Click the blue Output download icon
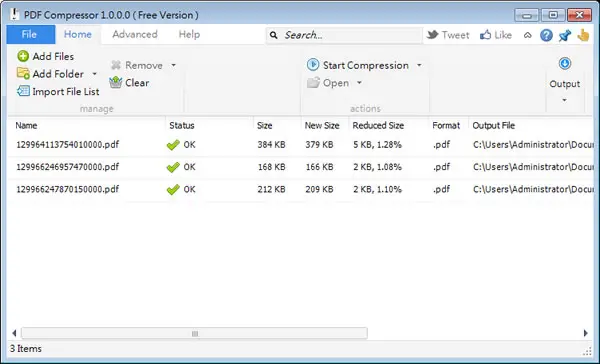This screenshot has height=364, width=600. click(565, 64)
